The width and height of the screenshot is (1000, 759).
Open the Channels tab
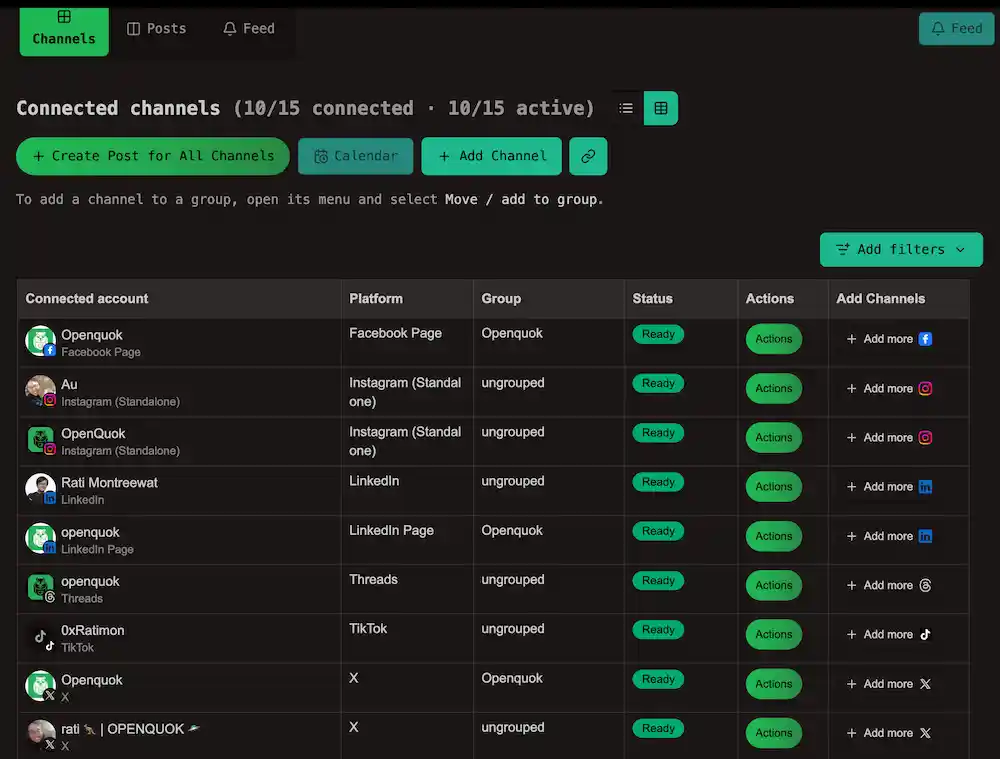pos(64,29)
